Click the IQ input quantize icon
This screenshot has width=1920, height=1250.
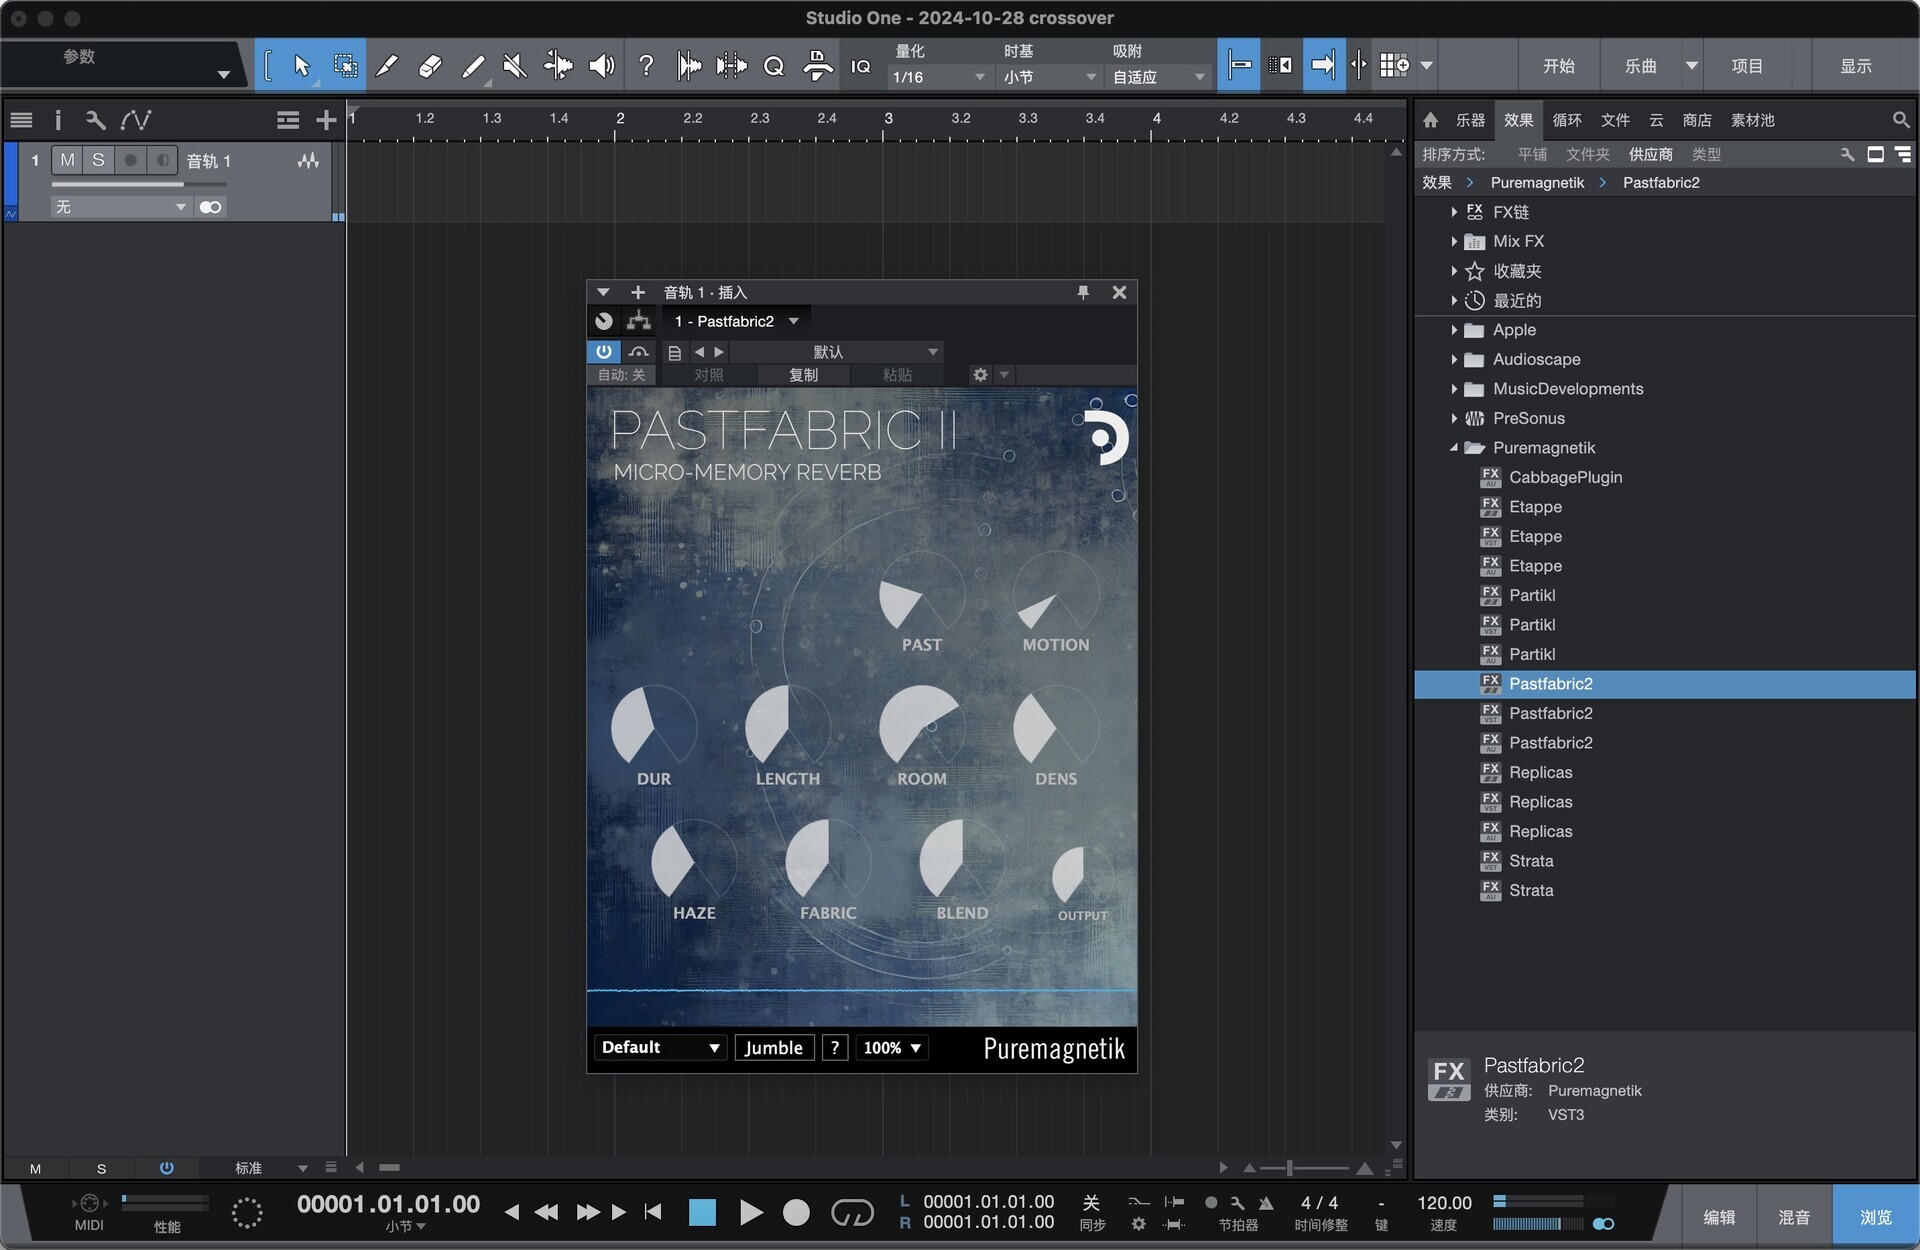tap(860, 66)
